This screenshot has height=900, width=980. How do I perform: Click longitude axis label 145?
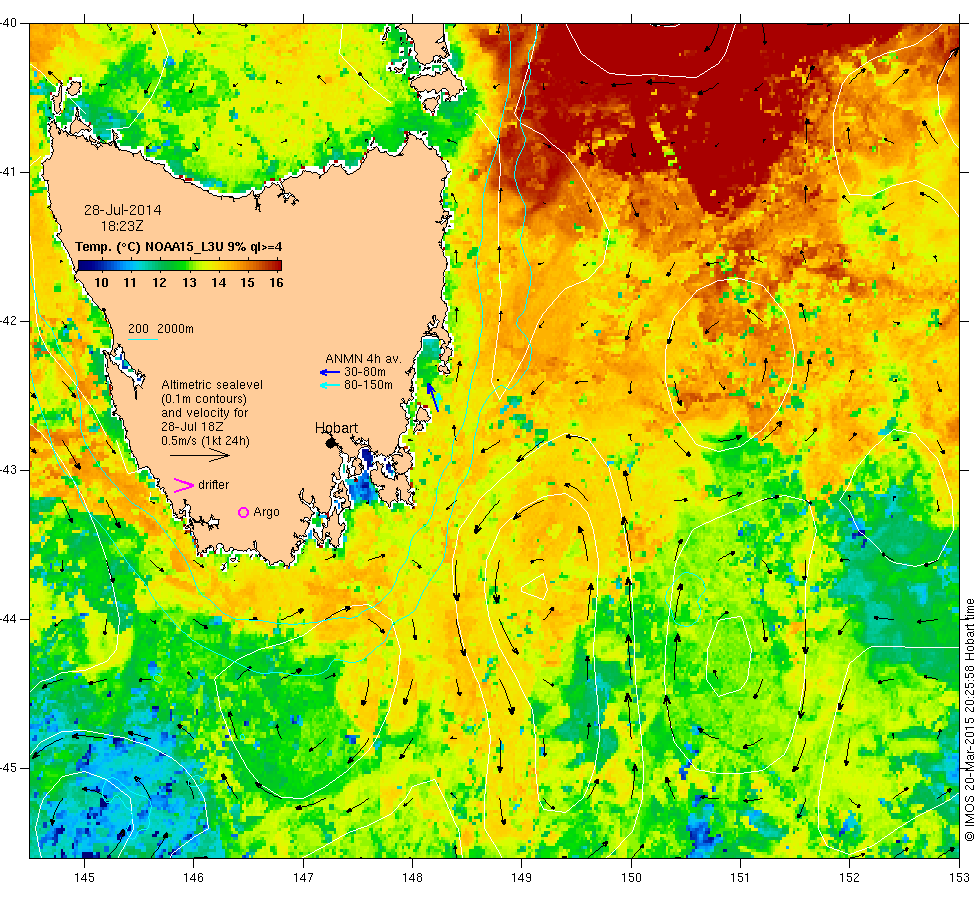(84, 878)
